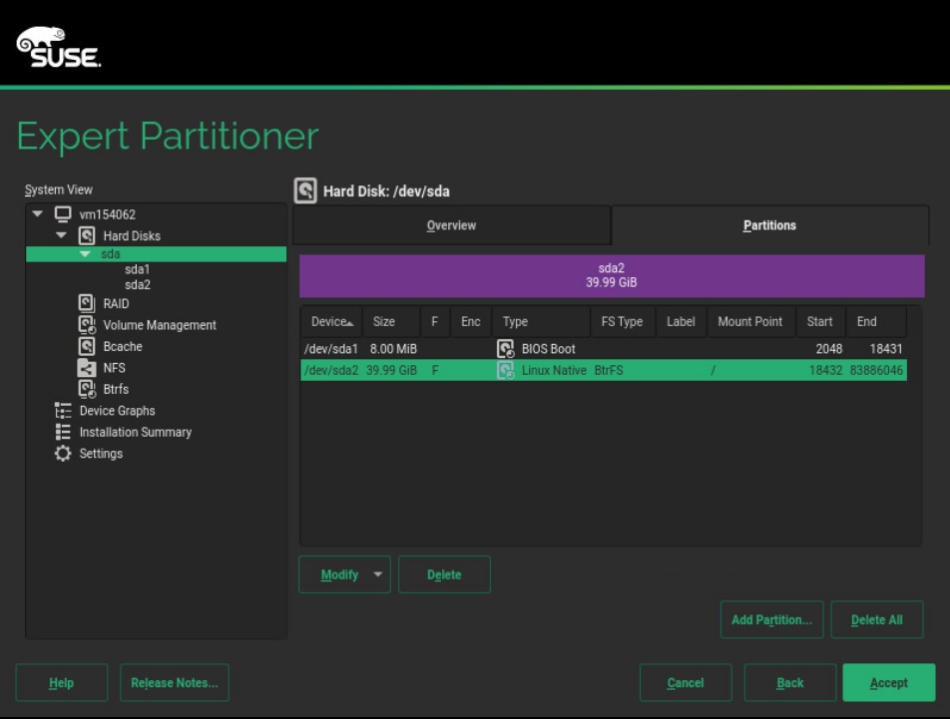Open Device Graphs icon
Image resolution: width=950 pixels, height=719 pixels.
pos(63,411)
